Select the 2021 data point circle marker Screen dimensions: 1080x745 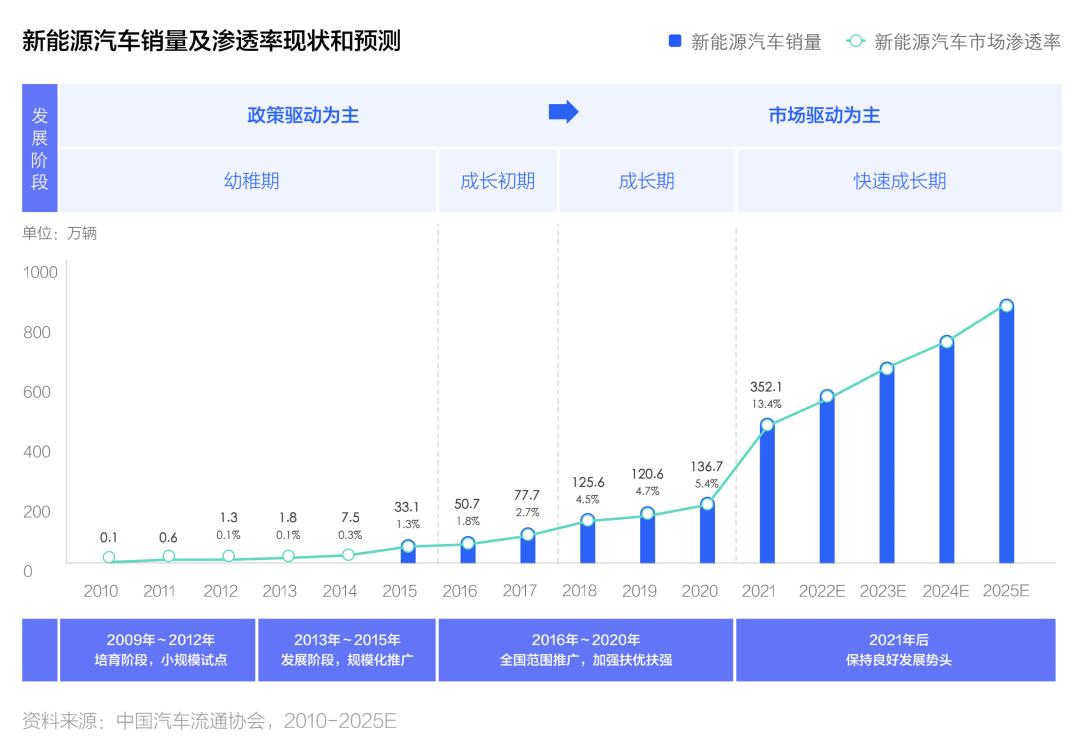pyautogui.click(x=767, y=425)
